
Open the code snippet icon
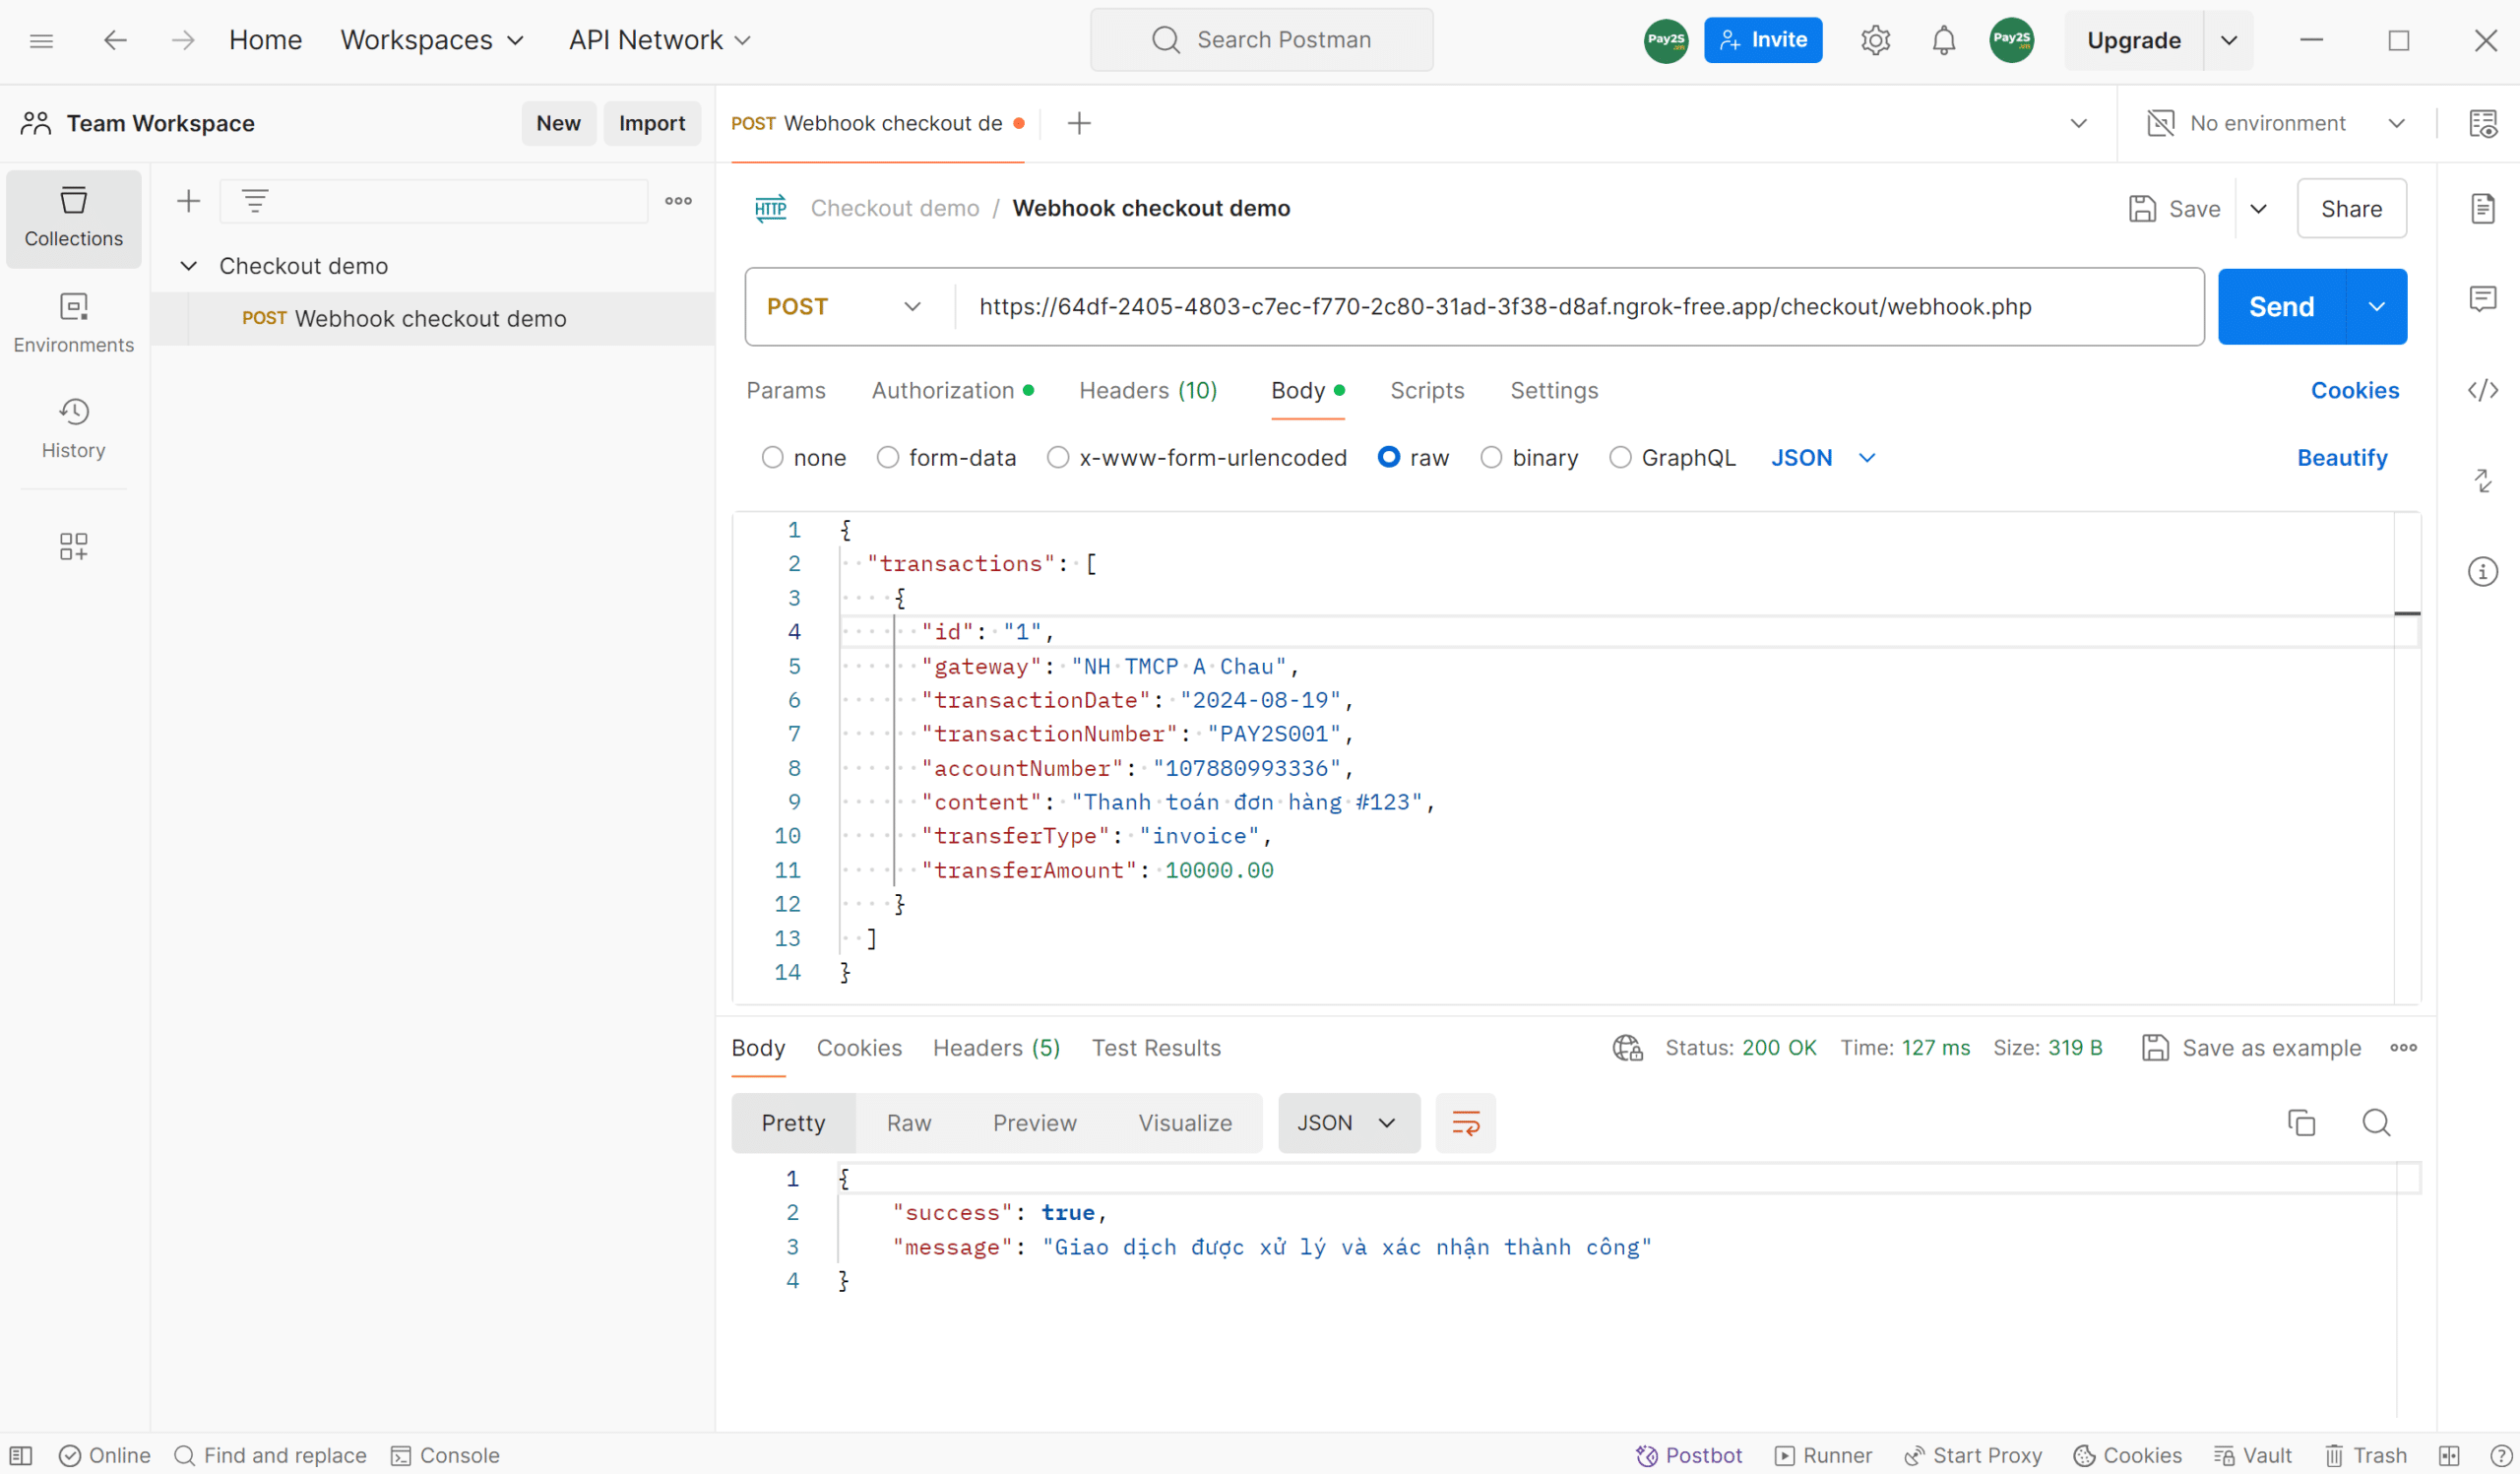tap(2483, 390)
